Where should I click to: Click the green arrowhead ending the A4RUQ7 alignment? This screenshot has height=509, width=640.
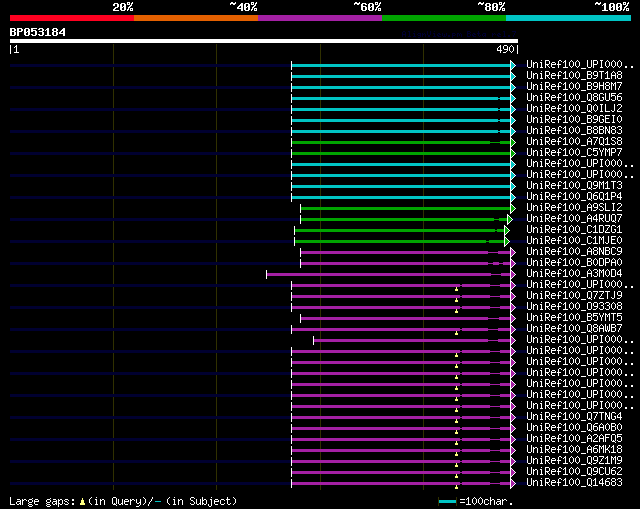click(510, 220)
